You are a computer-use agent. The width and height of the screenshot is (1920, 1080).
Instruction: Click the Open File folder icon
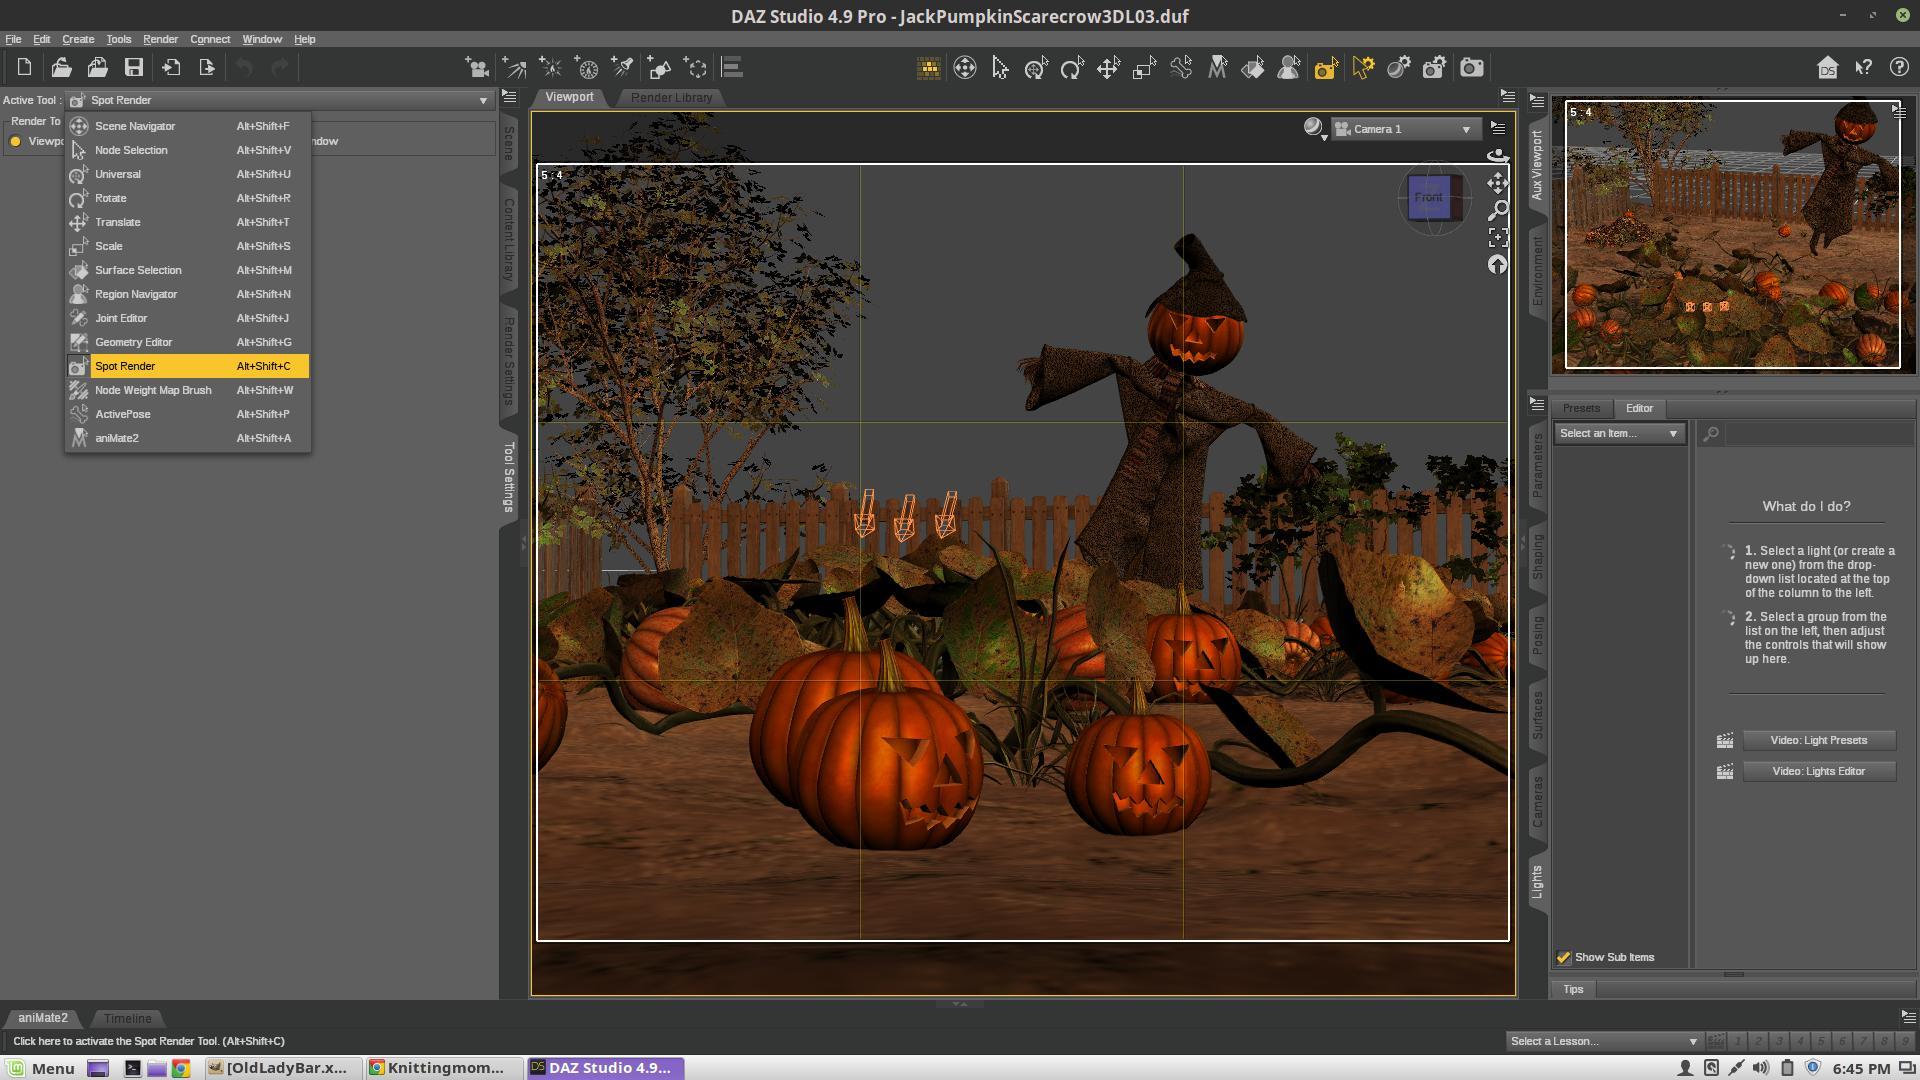point(61,68)
